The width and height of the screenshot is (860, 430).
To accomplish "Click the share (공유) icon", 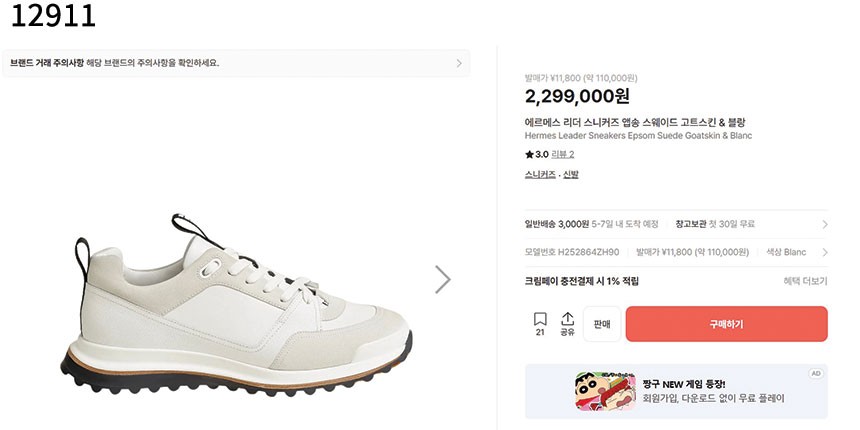I will [x=567, y=320].
